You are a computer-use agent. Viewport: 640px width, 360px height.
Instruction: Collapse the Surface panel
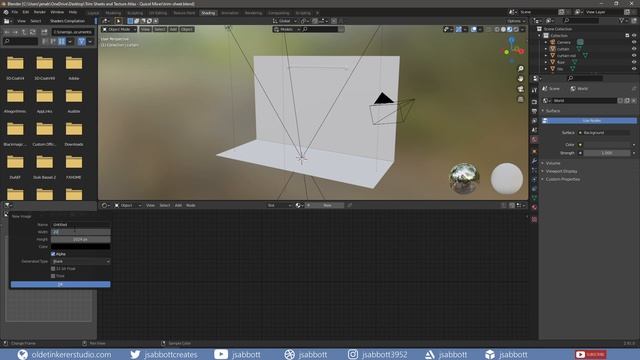553,111
